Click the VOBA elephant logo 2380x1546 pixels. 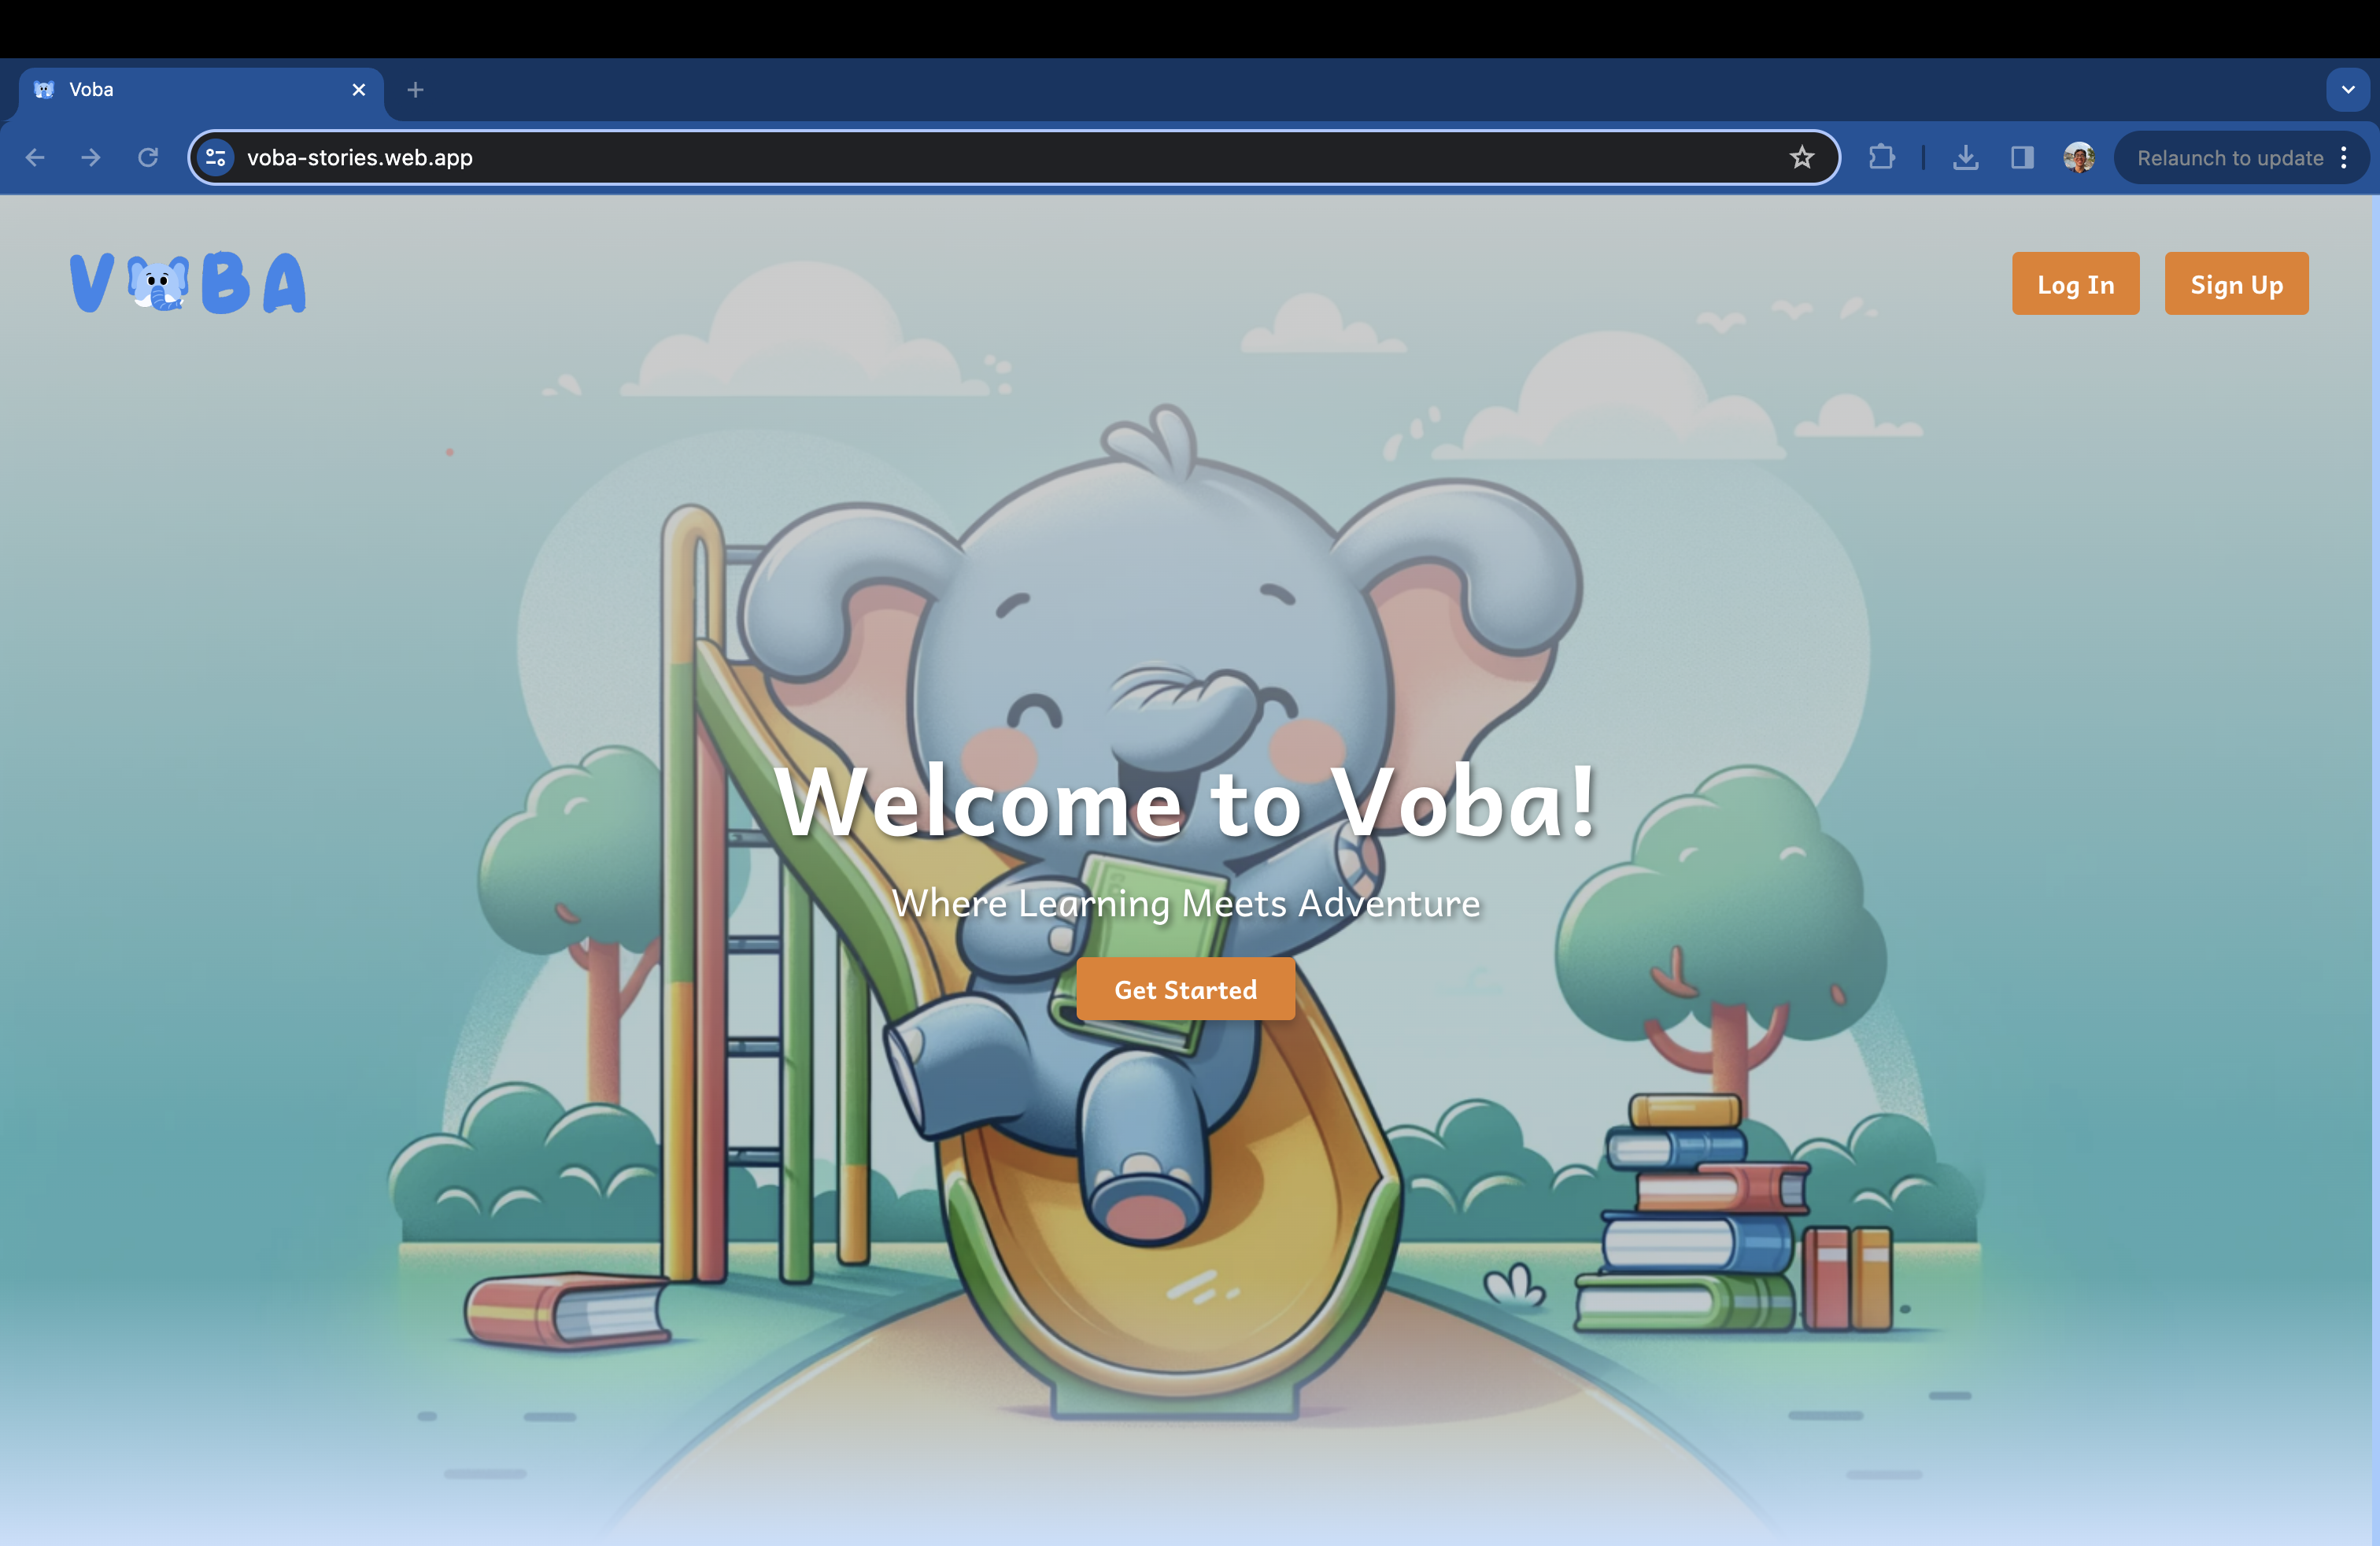click(x=188, y=283)
